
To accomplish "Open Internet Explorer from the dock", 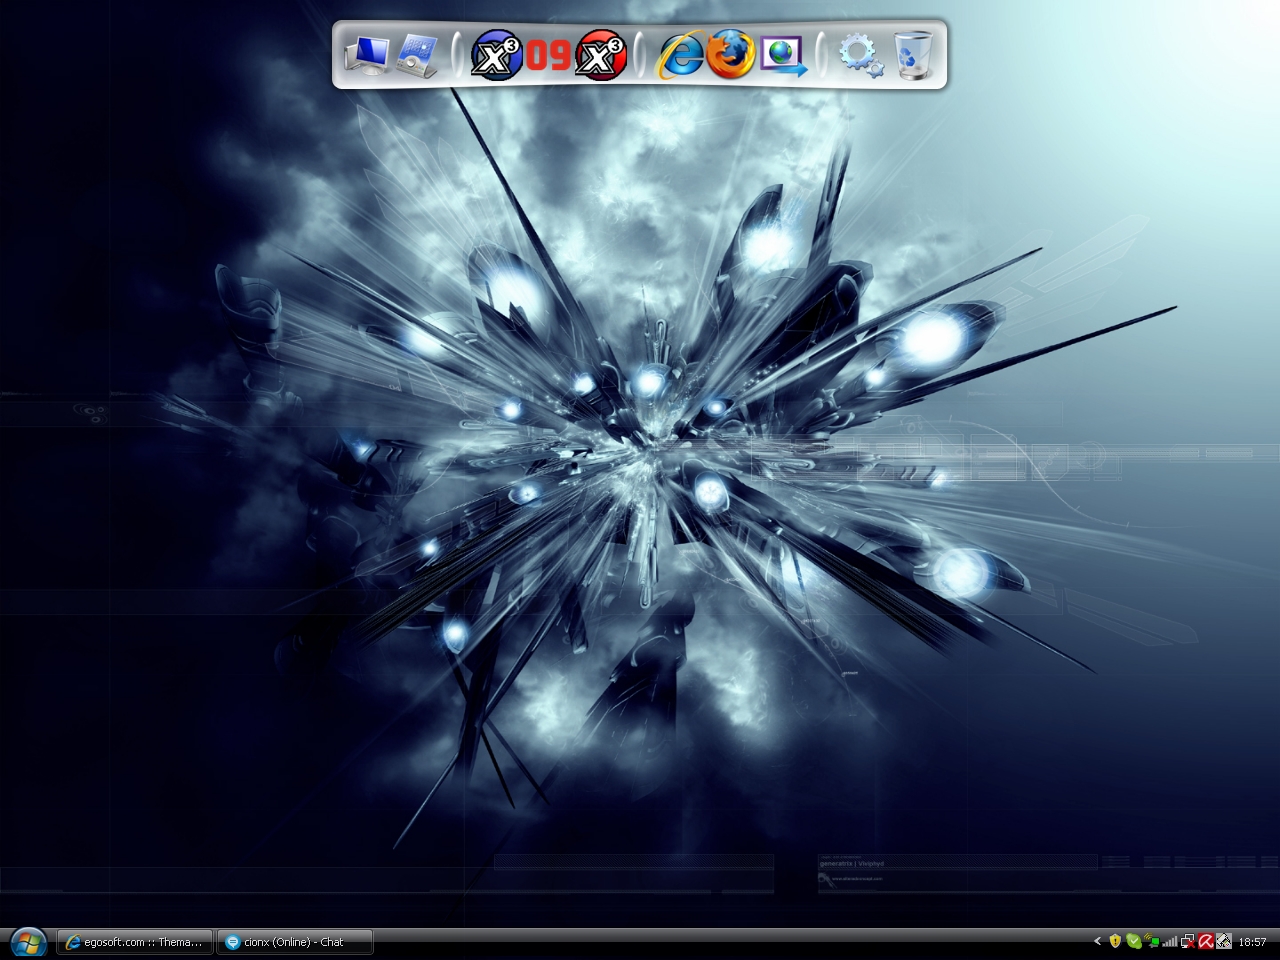I will click(680, 55).
